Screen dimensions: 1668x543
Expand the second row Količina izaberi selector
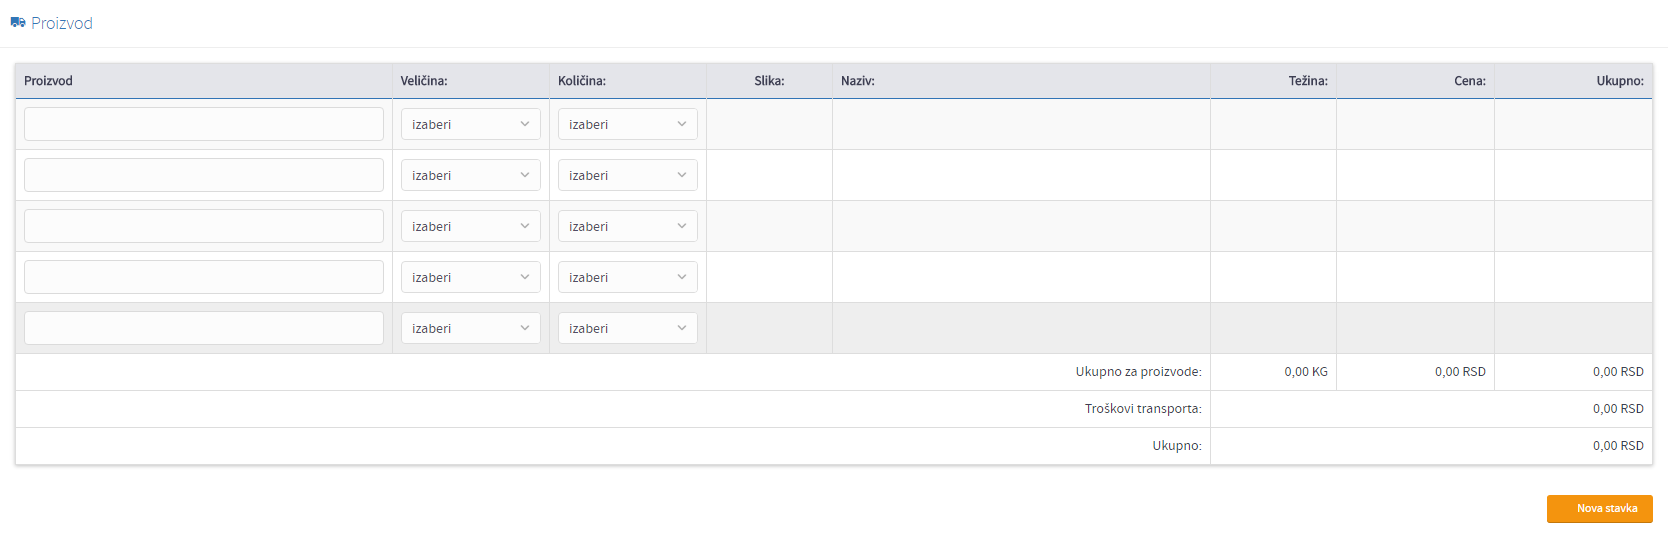(627, 175)
